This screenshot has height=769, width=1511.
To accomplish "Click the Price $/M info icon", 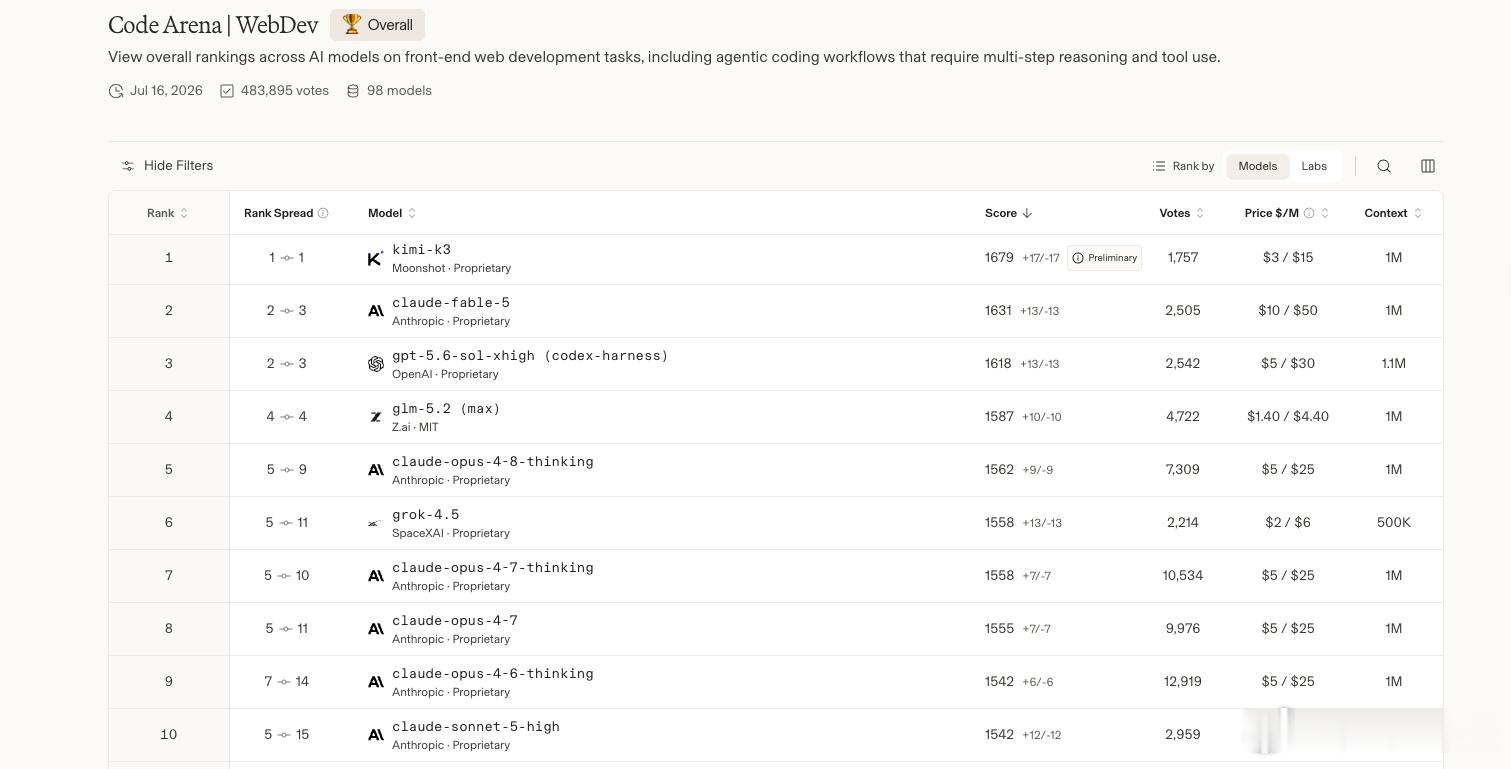I will [1309, 213].
